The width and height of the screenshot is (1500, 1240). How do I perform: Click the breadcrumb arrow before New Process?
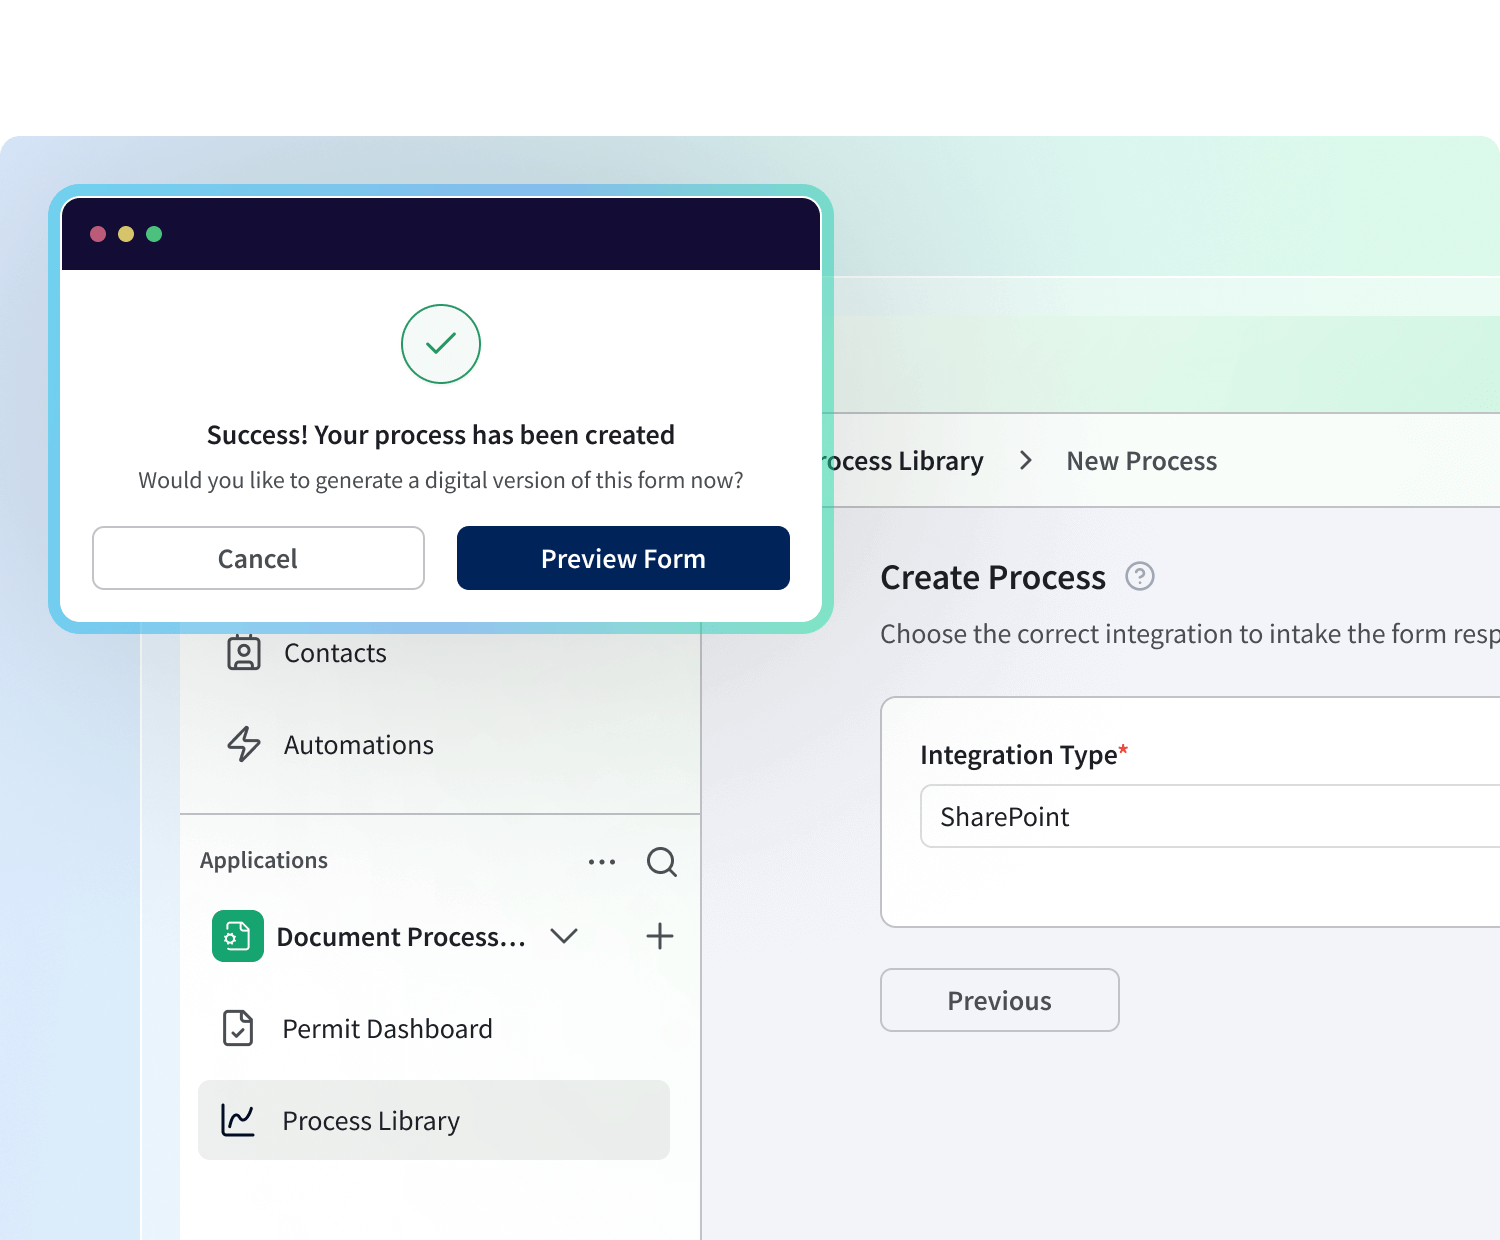[x=1025, y=461]
